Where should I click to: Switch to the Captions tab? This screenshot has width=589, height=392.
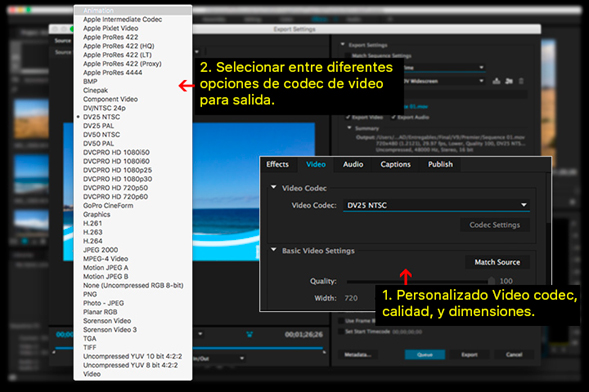(395, 164)
